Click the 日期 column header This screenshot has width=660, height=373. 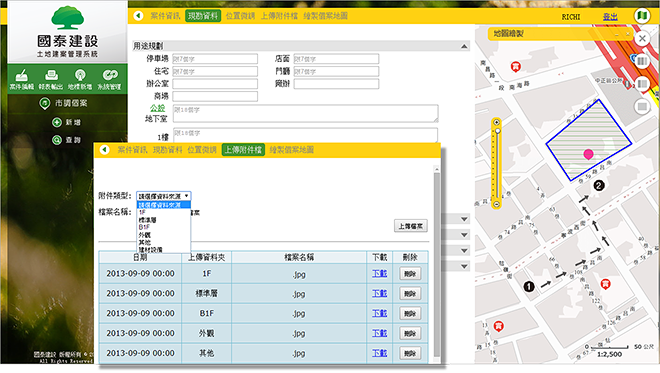point(140,257)
